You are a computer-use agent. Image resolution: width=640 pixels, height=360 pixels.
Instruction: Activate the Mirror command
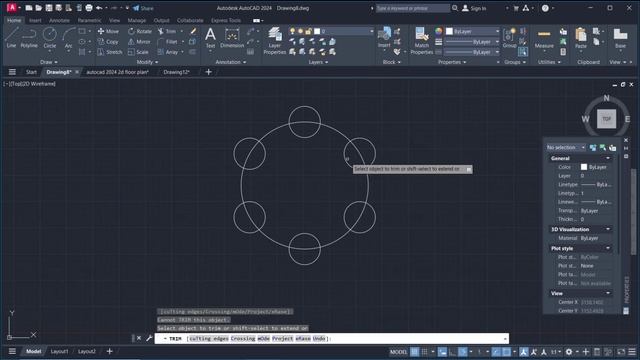coord(139,42)
